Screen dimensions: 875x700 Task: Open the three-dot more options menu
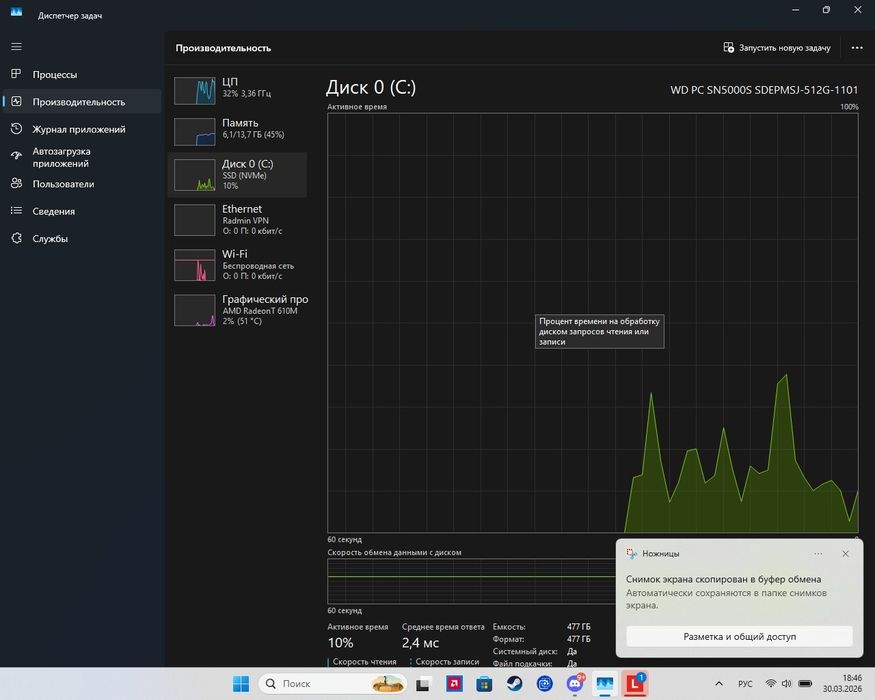click(857, 48)
